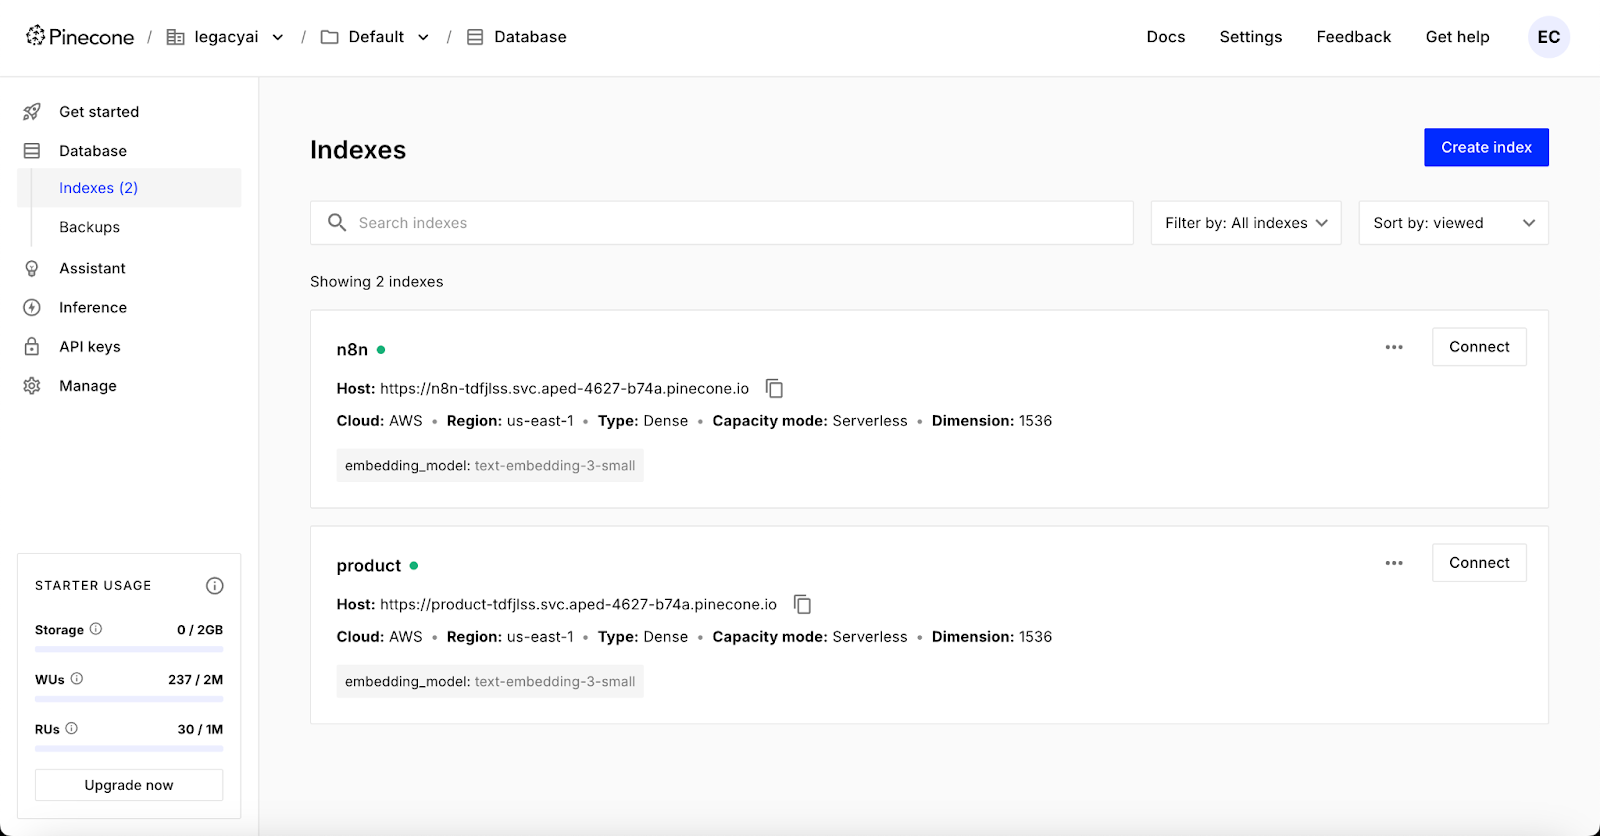This screenshot has width=1600, height=836.
Task: Click the Storage usage progress bar
Action: [x=129, y=649]
